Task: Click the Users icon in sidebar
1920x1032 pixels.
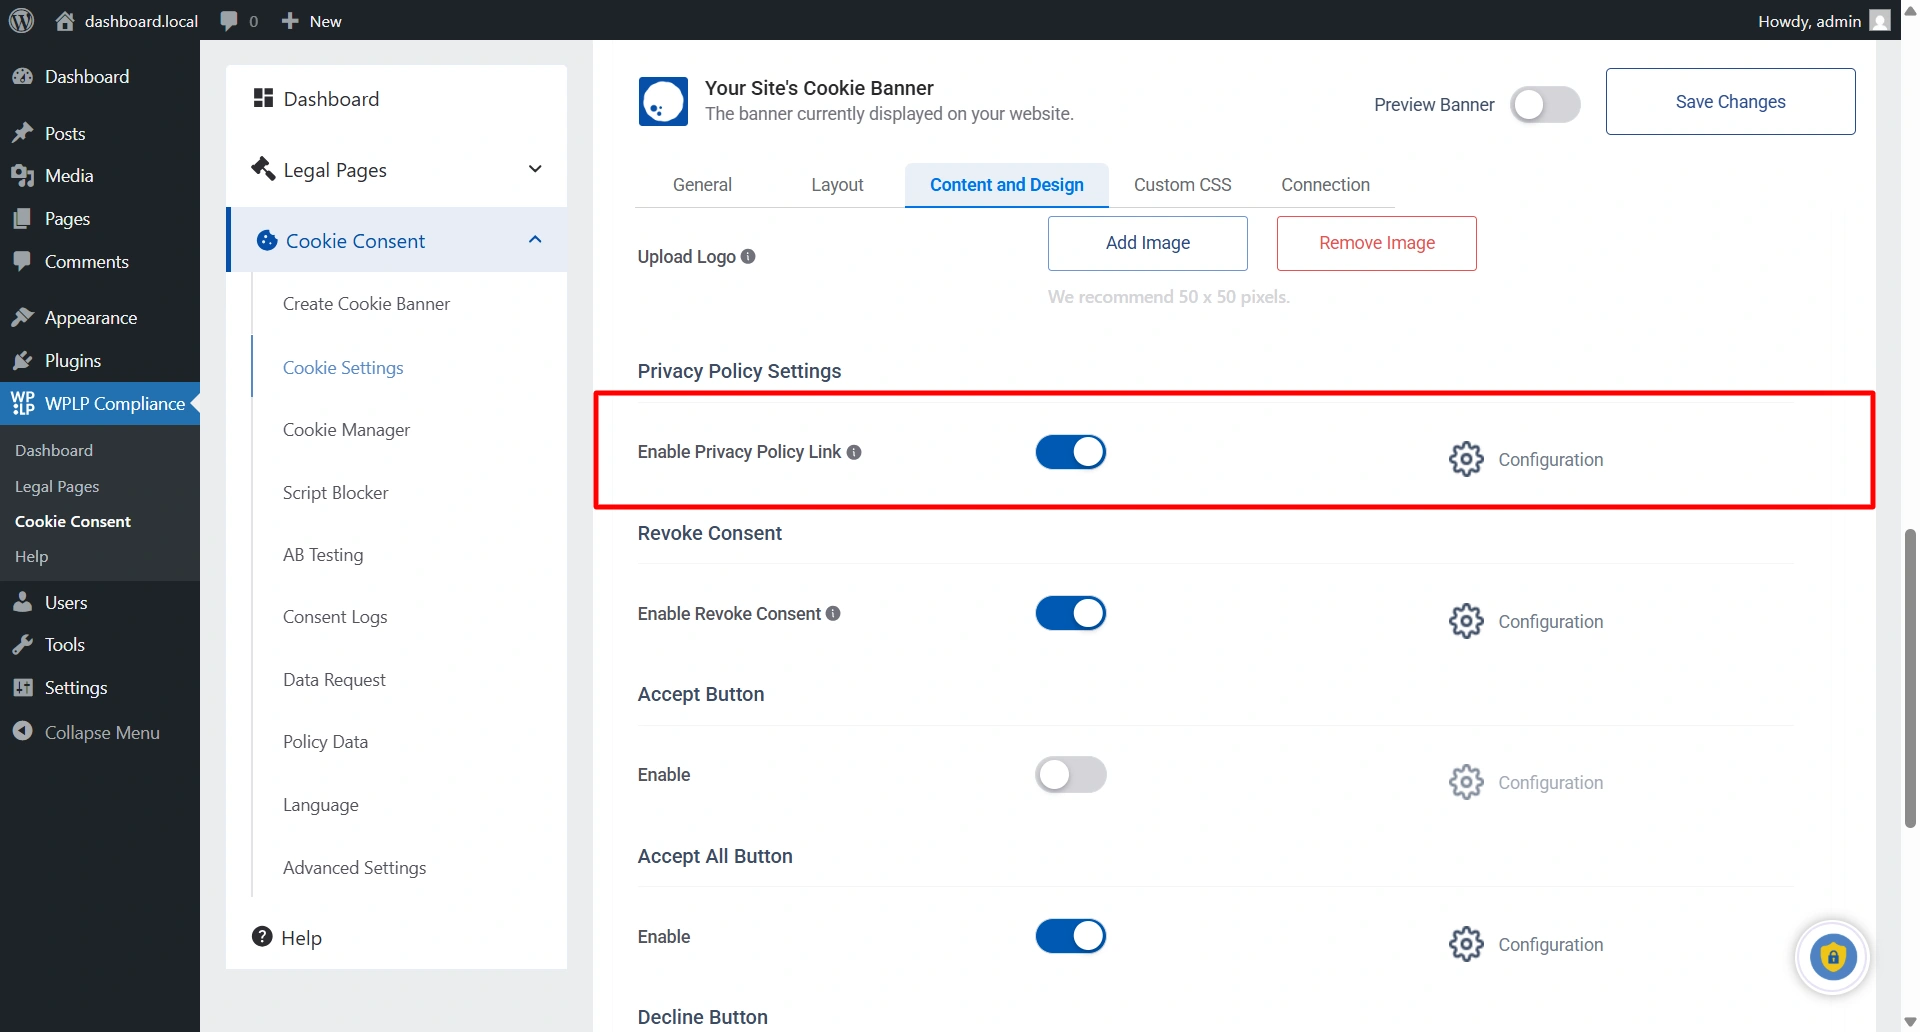Action: [24, 602]
